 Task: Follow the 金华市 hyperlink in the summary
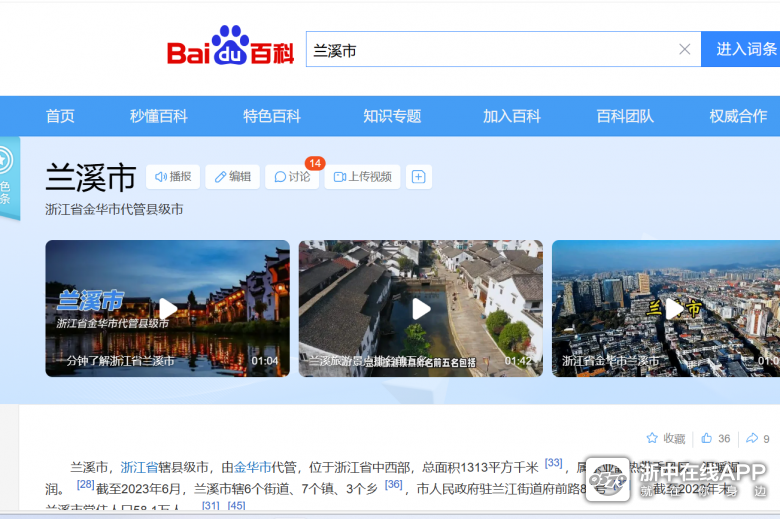click(x=252, y=467)
